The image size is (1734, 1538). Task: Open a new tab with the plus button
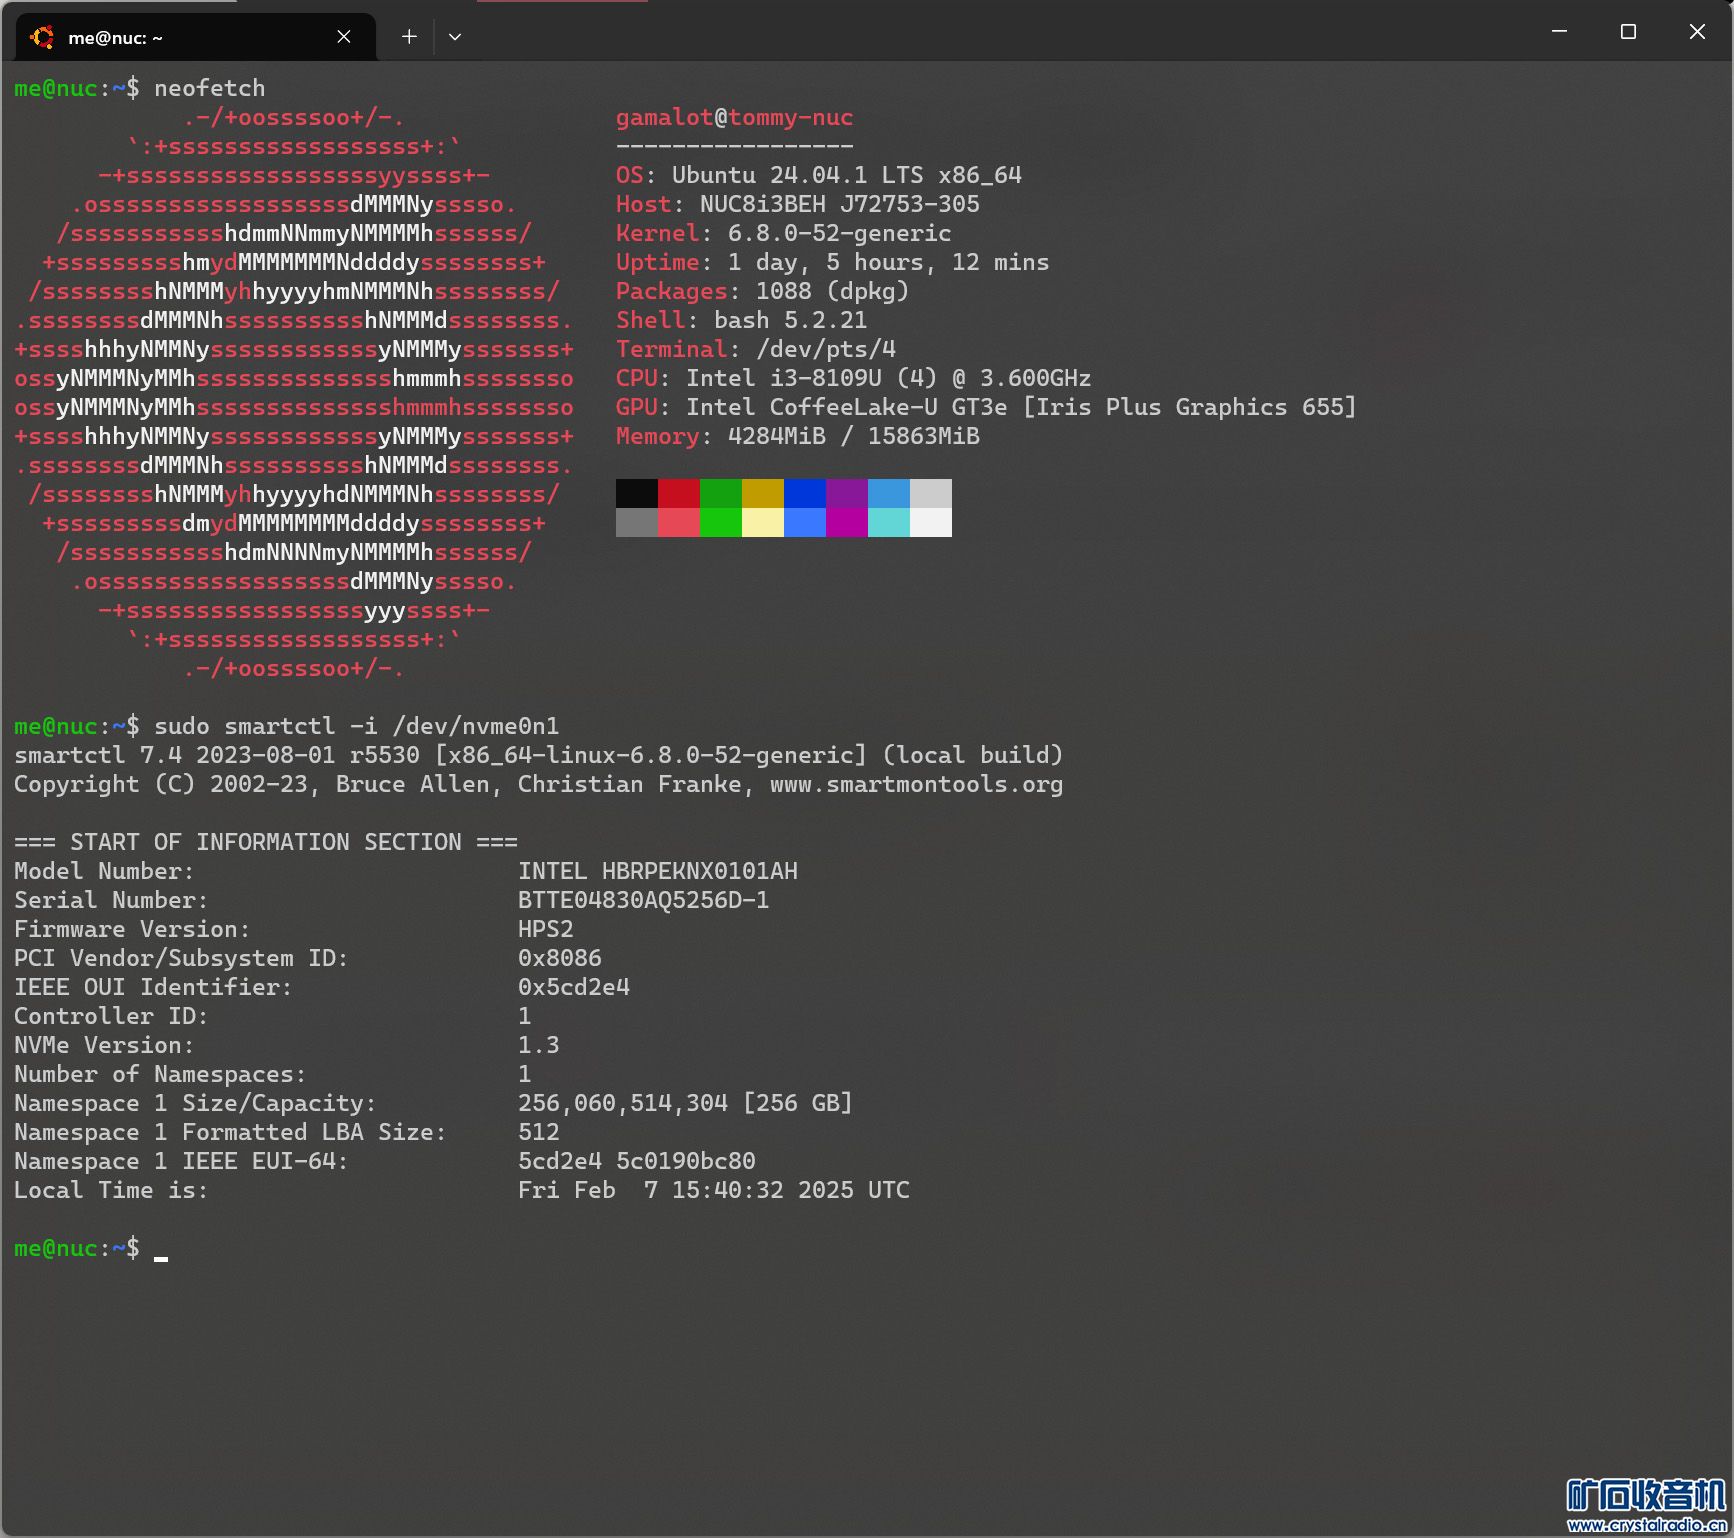409,37
